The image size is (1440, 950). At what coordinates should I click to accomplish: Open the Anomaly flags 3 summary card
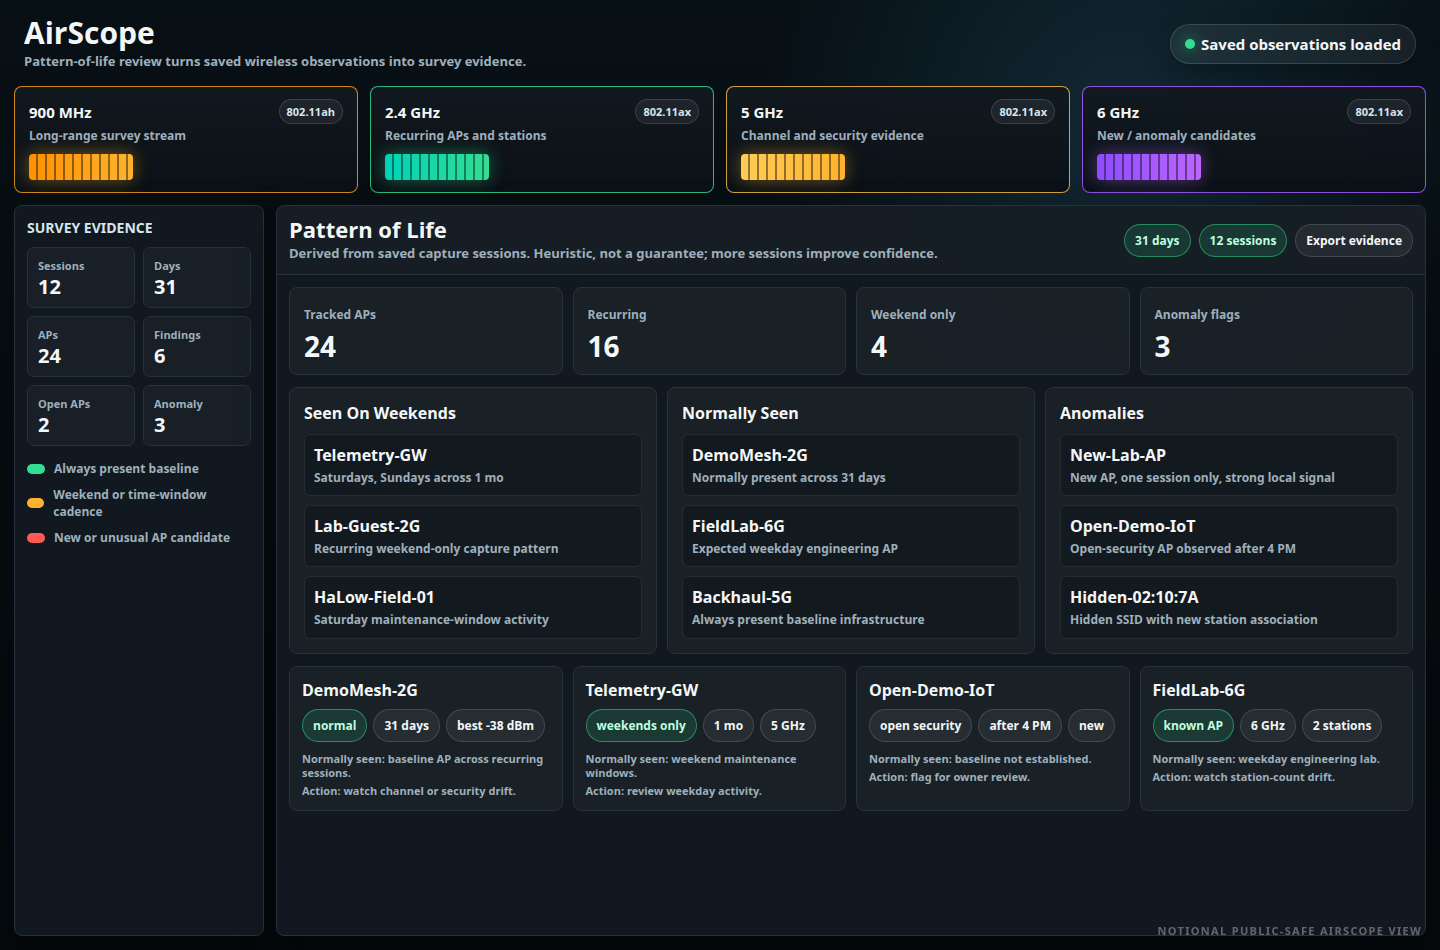coord(1276,331)
